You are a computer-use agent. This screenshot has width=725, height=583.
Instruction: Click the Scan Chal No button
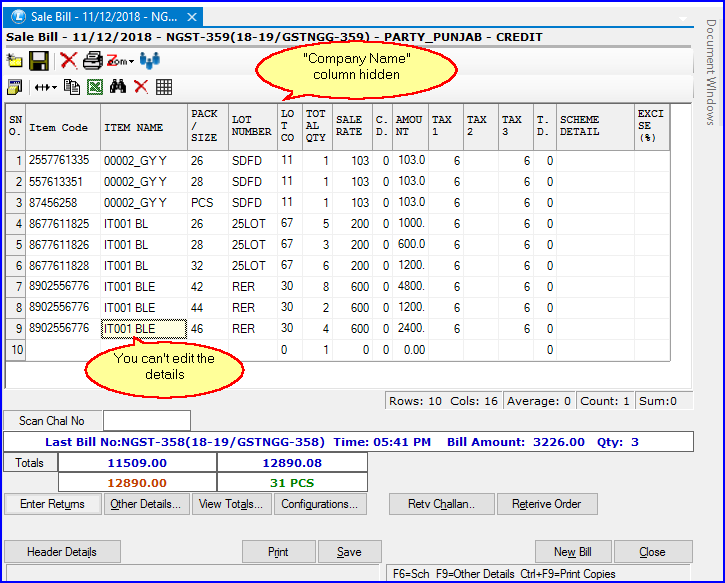52,421
